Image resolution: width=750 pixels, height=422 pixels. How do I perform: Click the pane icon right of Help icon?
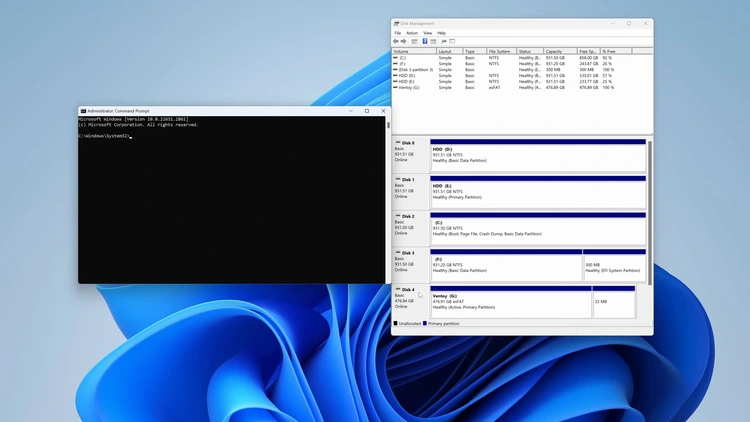click(x=433, y=42)
